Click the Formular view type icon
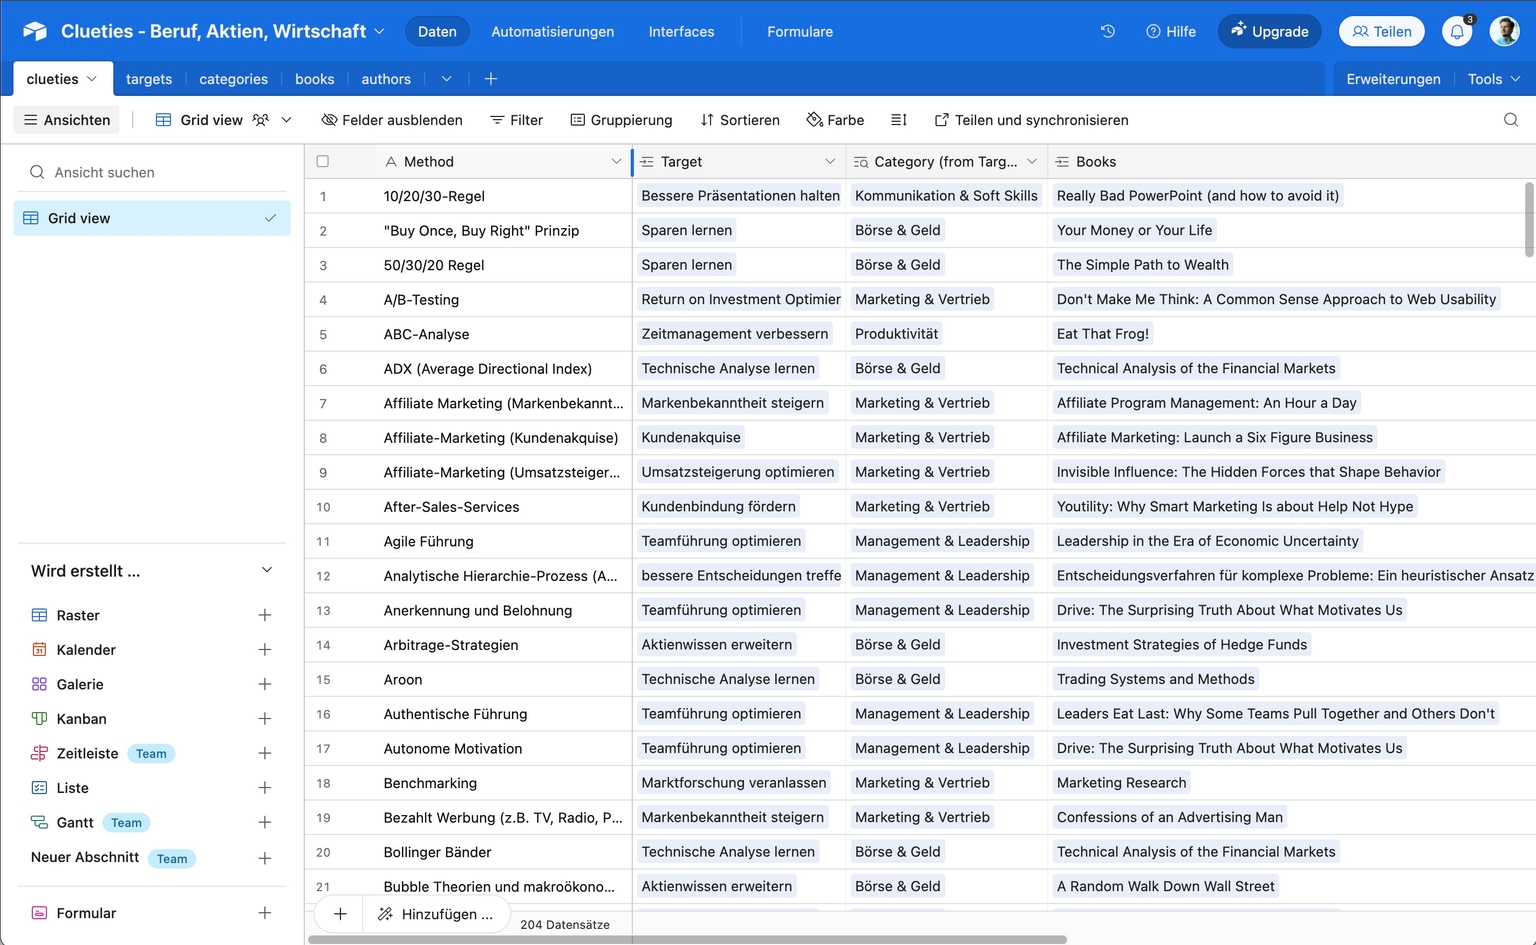Viewport: 1536px width, 945px height. 39,913
